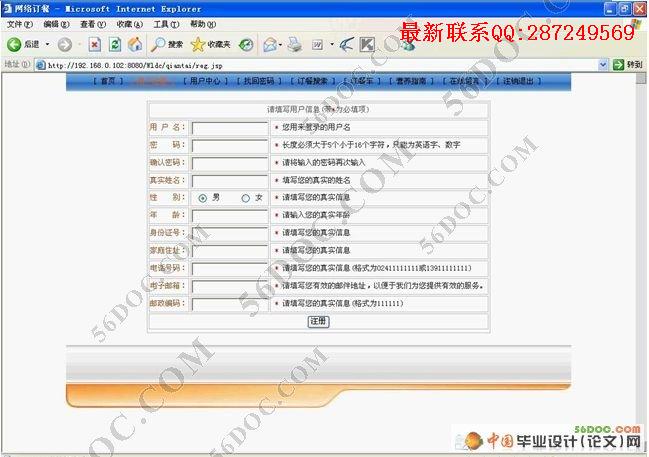Click the 身份证号 input field
Screen dimensions: 649x457
[230, 233]
